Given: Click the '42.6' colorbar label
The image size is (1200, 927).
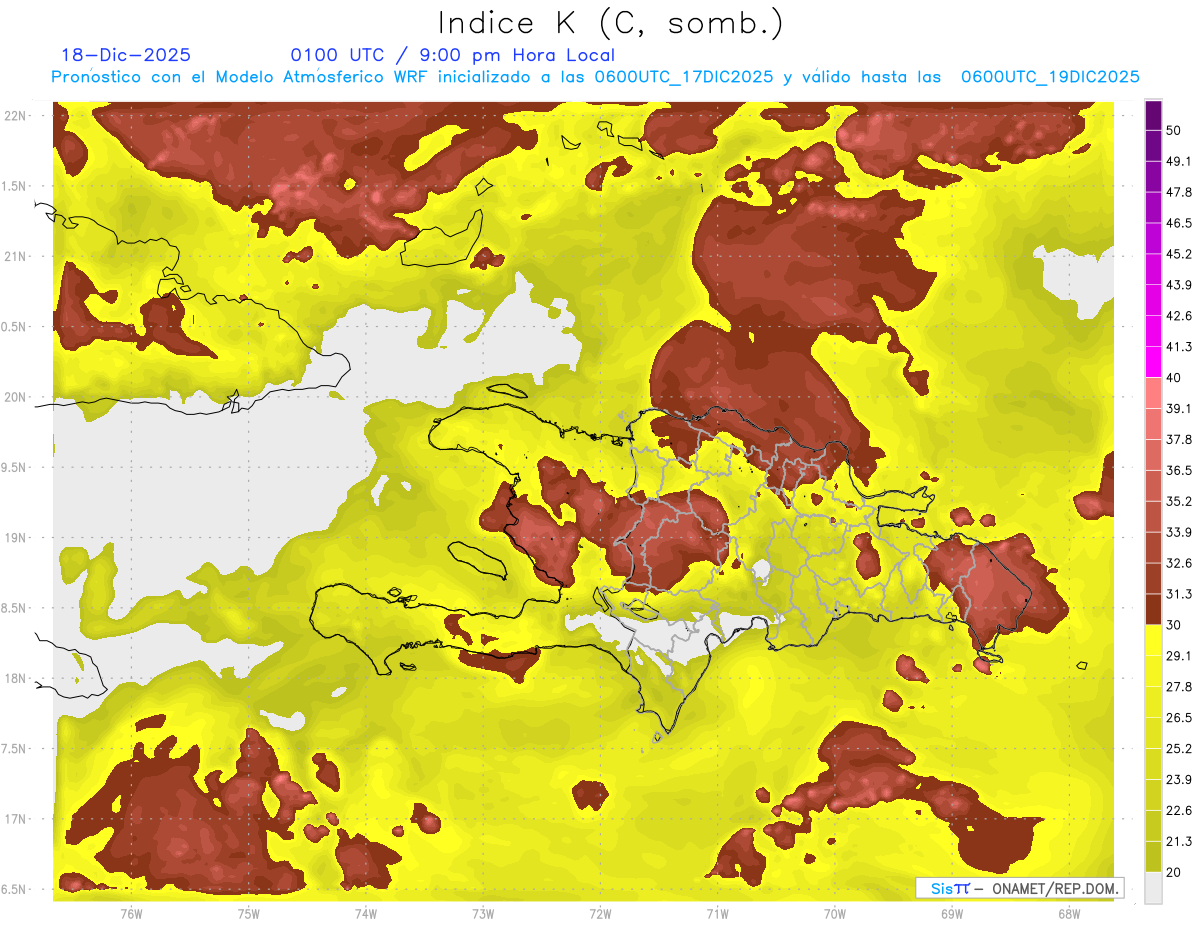Looking at the screenshot, I should [1179, 316].
